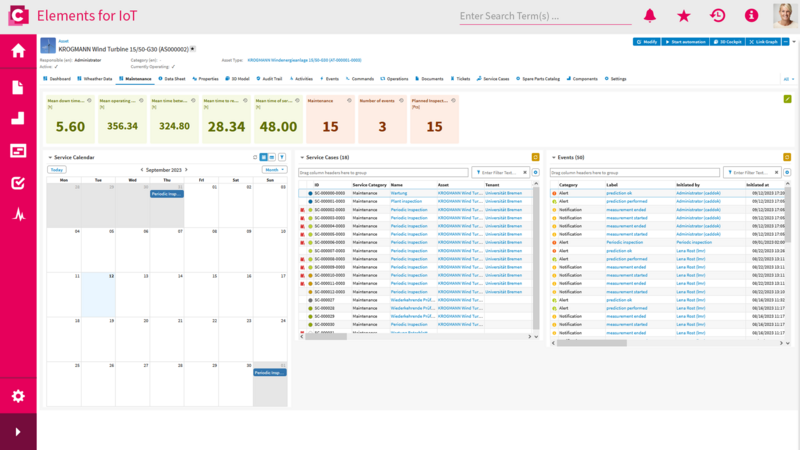The width and height of the screenshot is (800, 450).
Task: Switch to the Data Sheet tab
Action: pos(172,79)
